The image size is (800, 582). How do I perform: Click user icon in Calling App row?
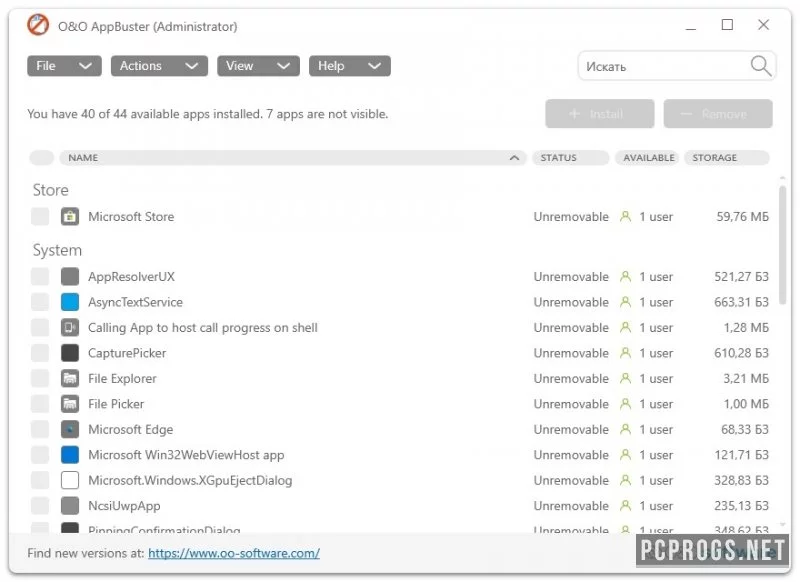[625, 327]
